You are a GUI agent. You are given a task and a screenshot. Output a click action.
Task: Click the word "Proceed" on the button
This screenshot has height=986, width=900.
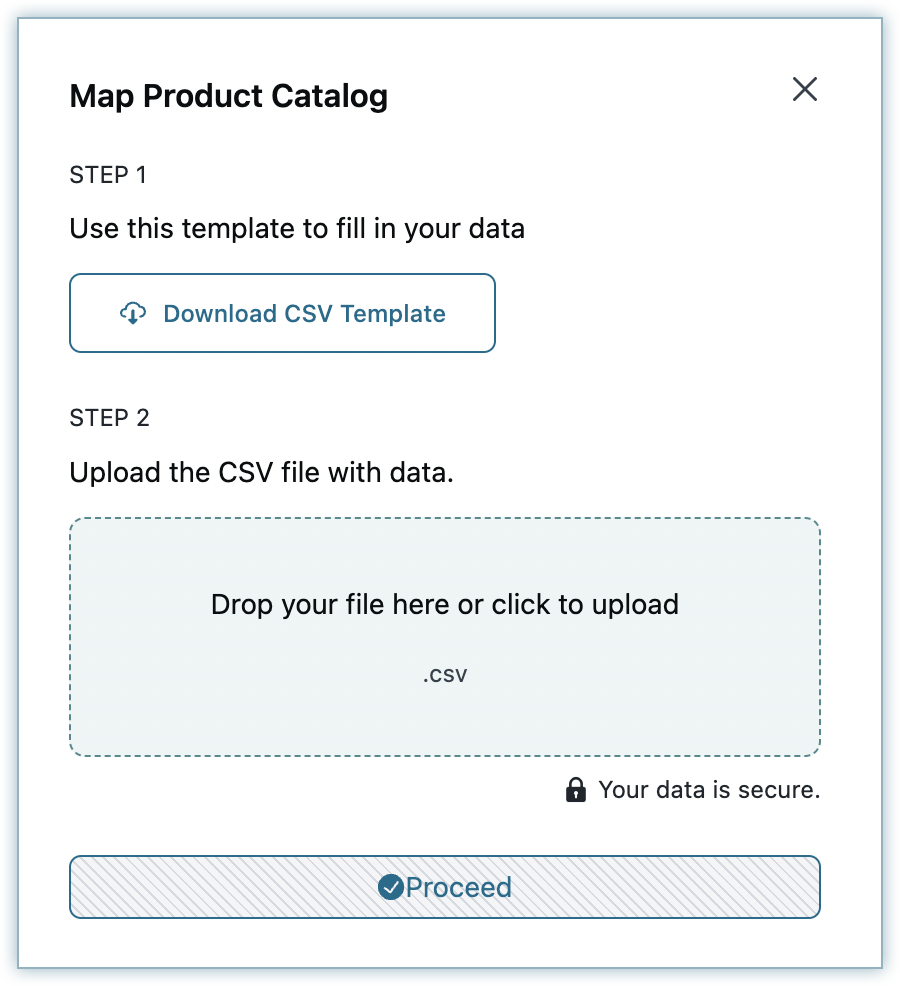(x=459, y=887)
